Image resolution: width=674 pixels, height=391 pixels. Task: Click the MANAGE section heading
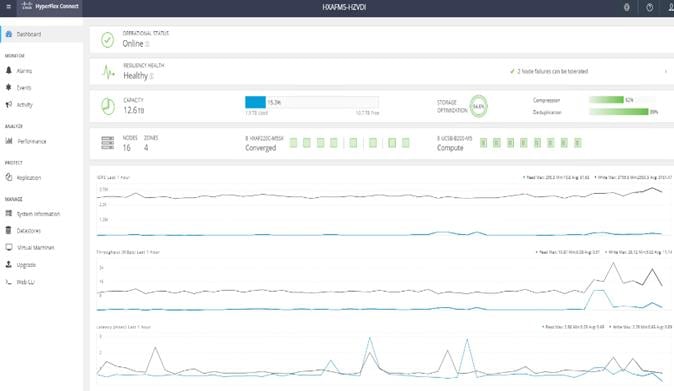(14, 199)
